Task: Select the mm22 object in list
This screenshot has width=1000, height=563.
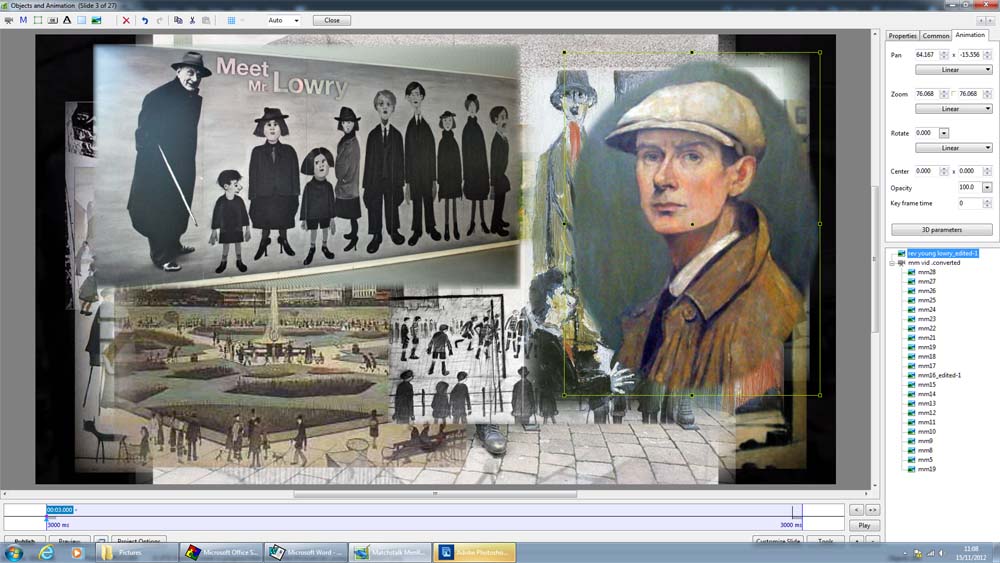Action: click(927, 328)
